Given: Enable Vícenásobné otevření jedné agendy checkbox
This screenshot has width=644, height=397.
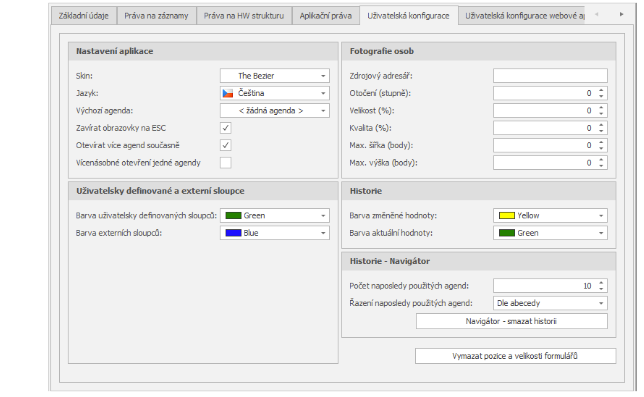Looking at the screenshot, I should click(x=225, y=163).
